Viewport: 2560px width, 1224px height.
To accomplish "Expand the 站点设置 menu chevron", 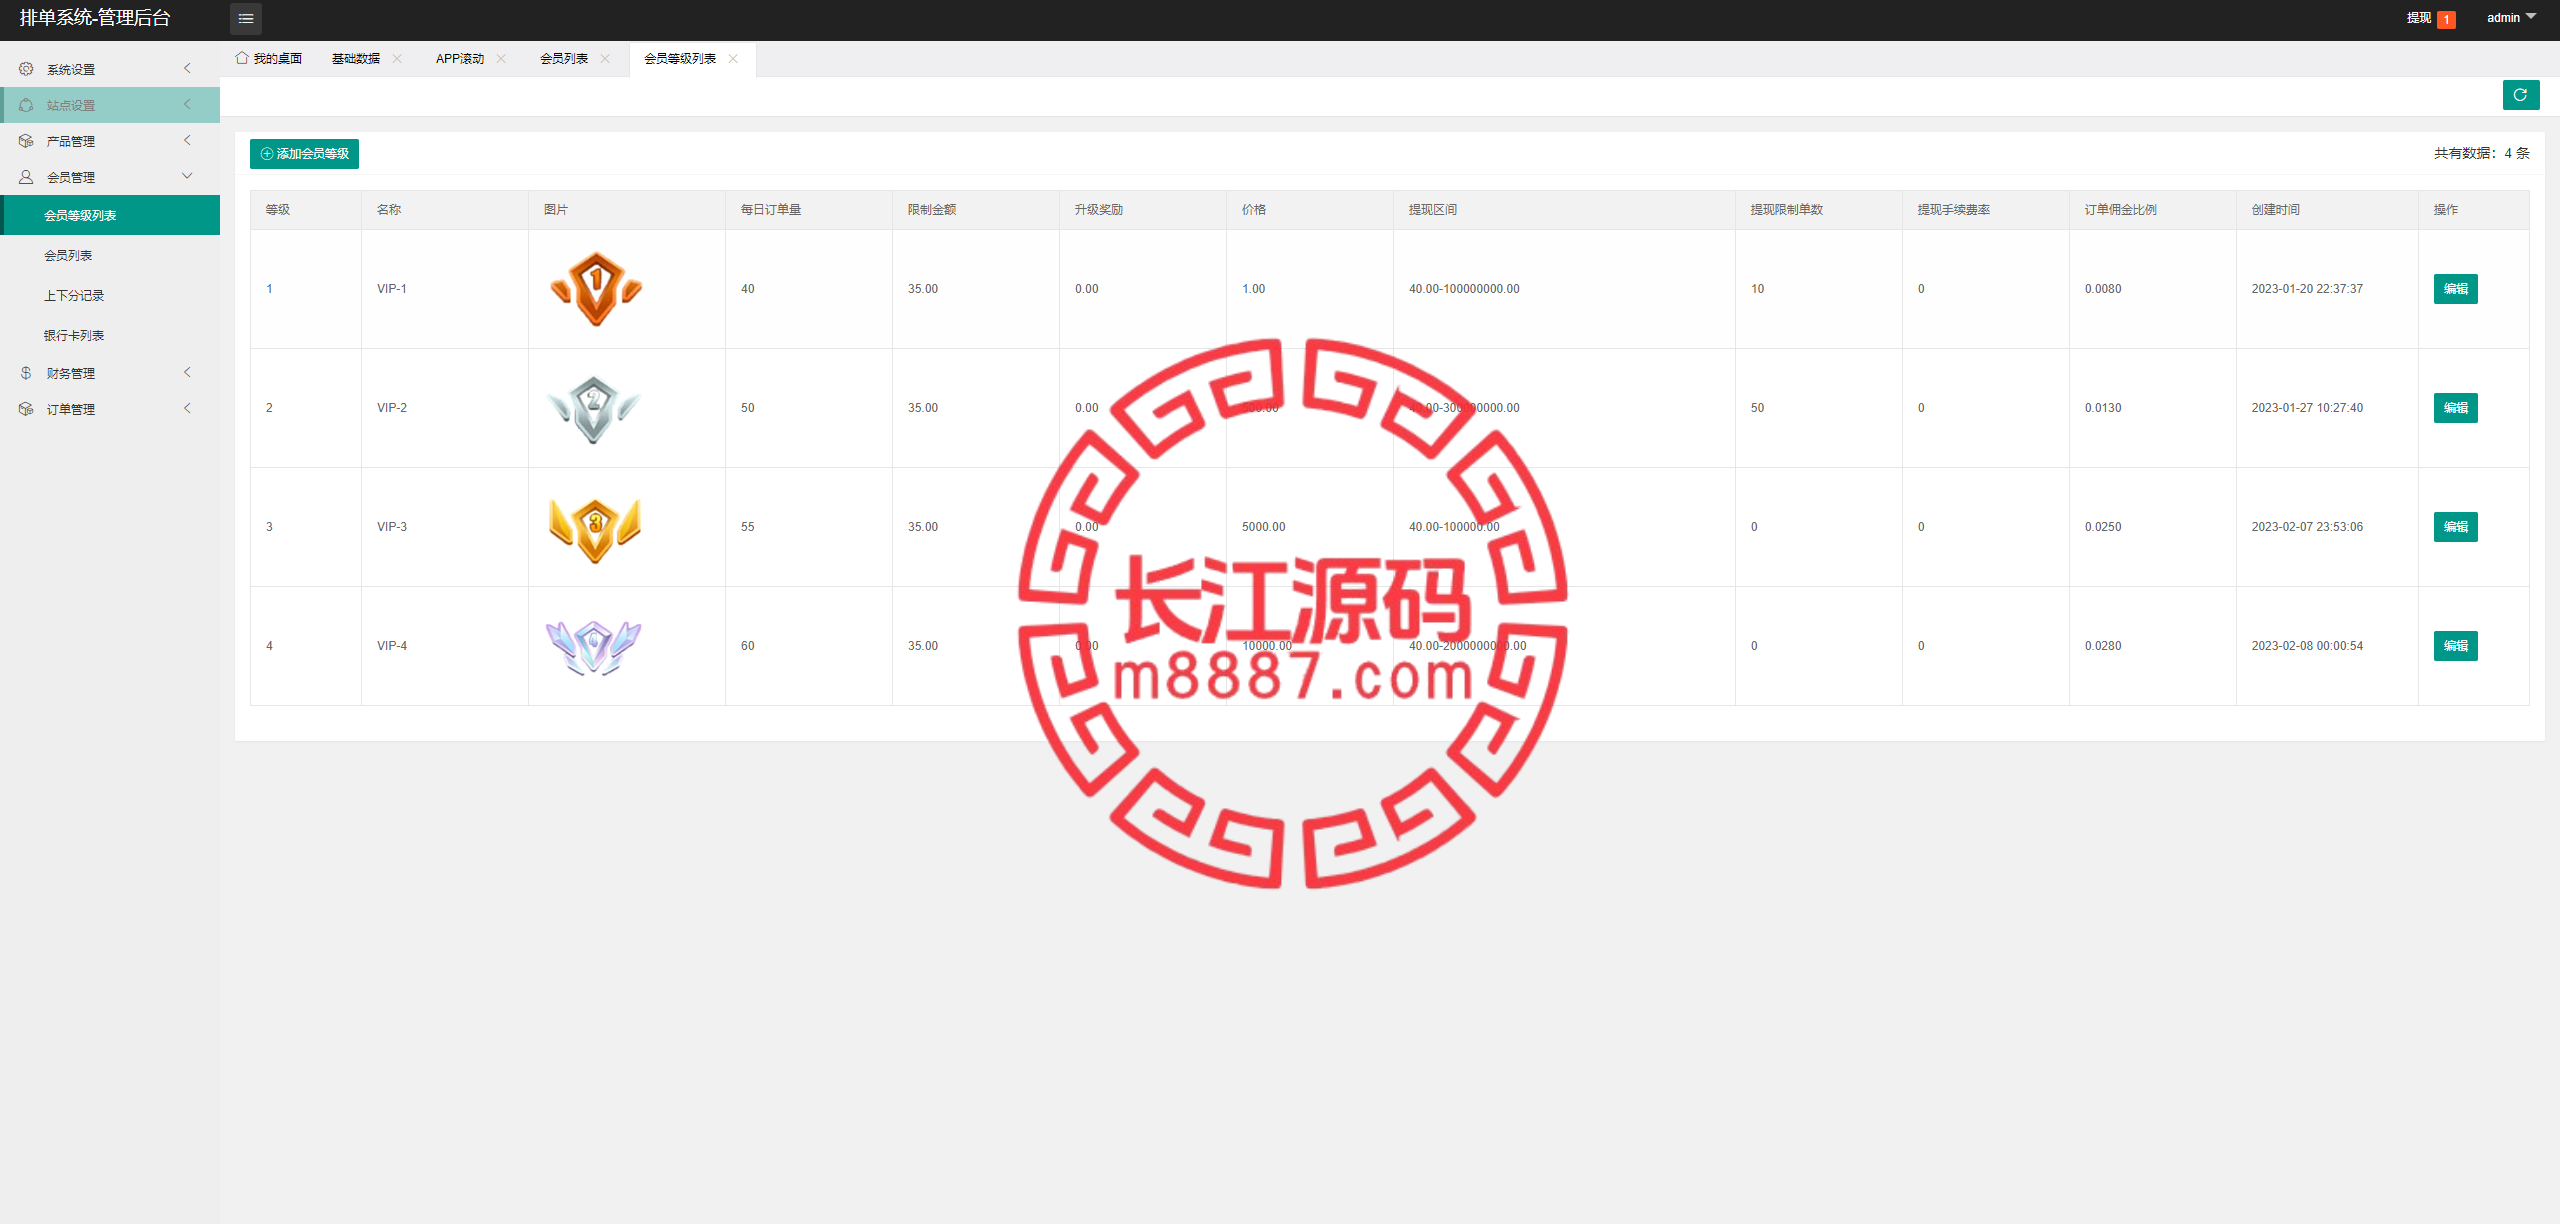I will coord(187,104).
